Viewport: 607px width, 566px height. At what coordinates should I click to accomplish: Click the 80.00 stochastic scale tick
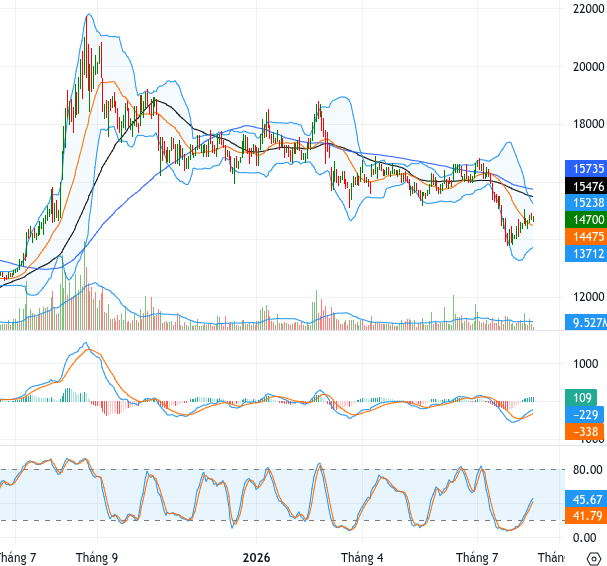click(588, 470)
